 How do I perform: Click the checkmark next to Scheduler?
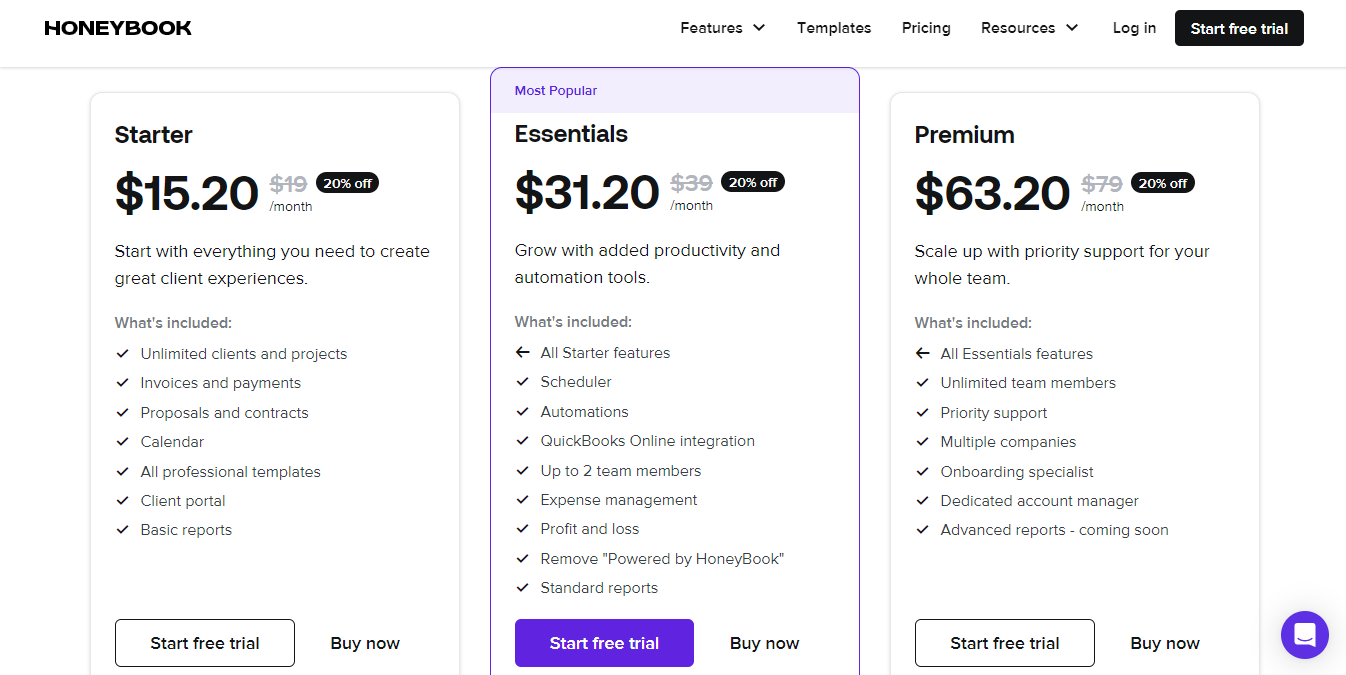coord(522,382)
